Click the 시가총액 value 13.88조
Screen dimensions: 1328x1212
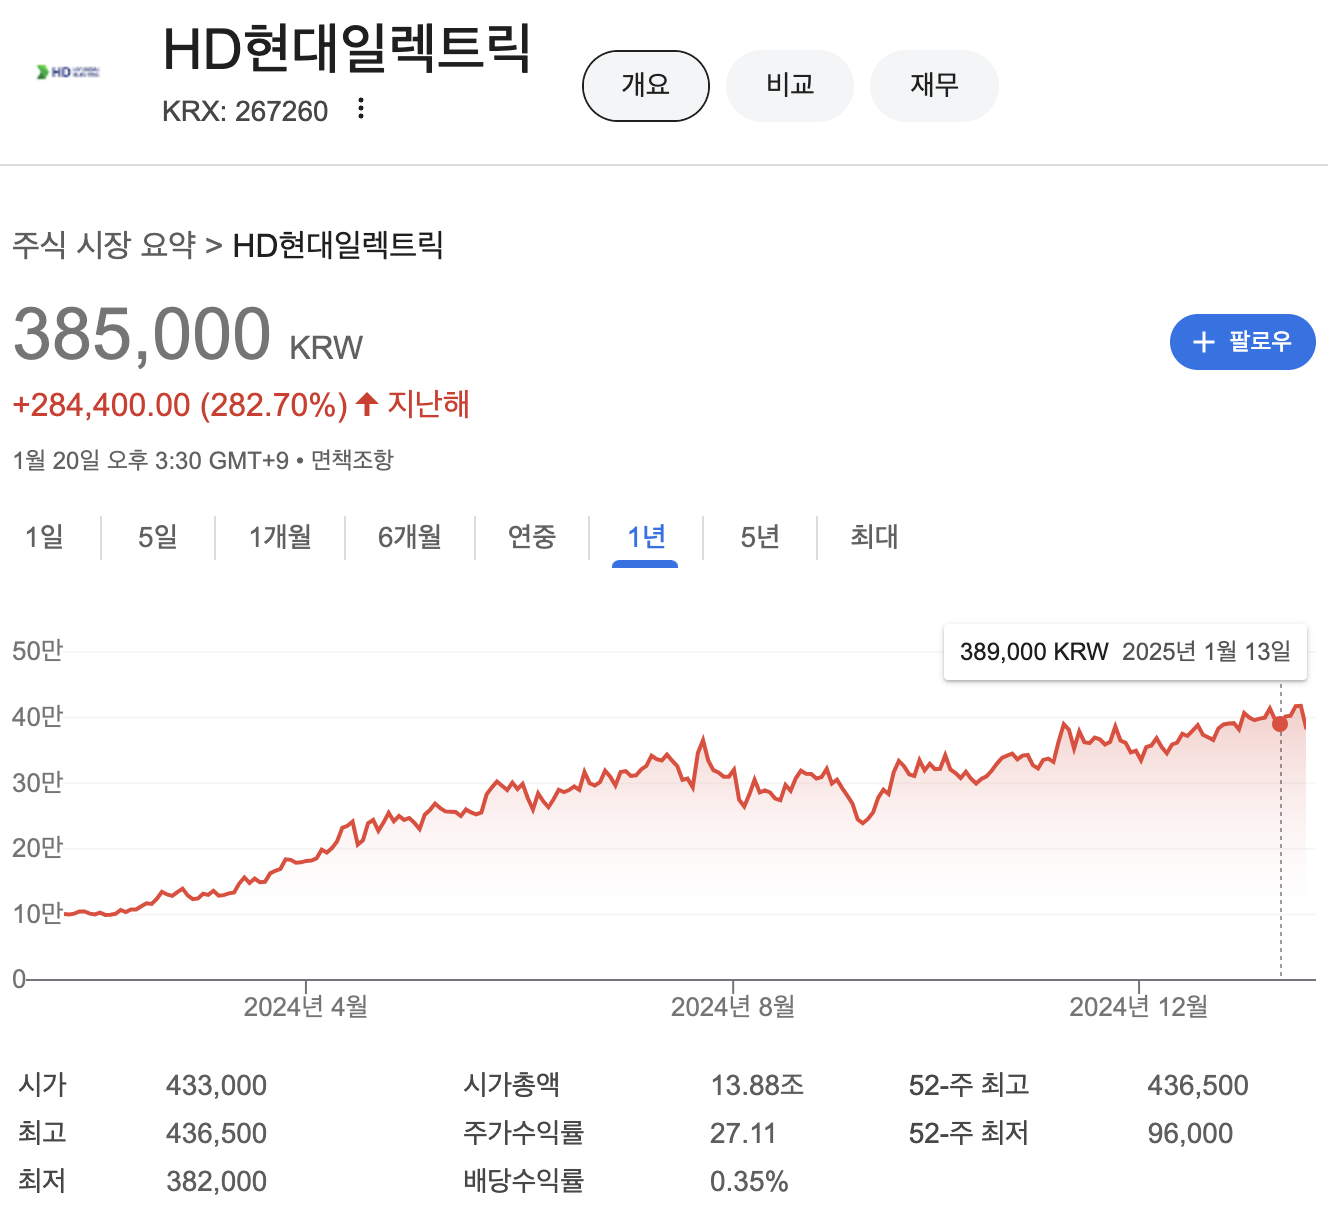click(757, 1085)
